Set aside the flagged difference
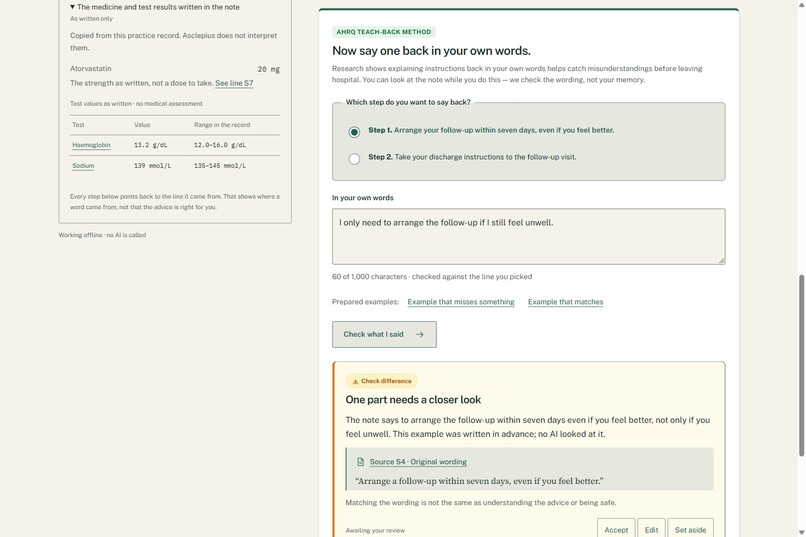 690,529
